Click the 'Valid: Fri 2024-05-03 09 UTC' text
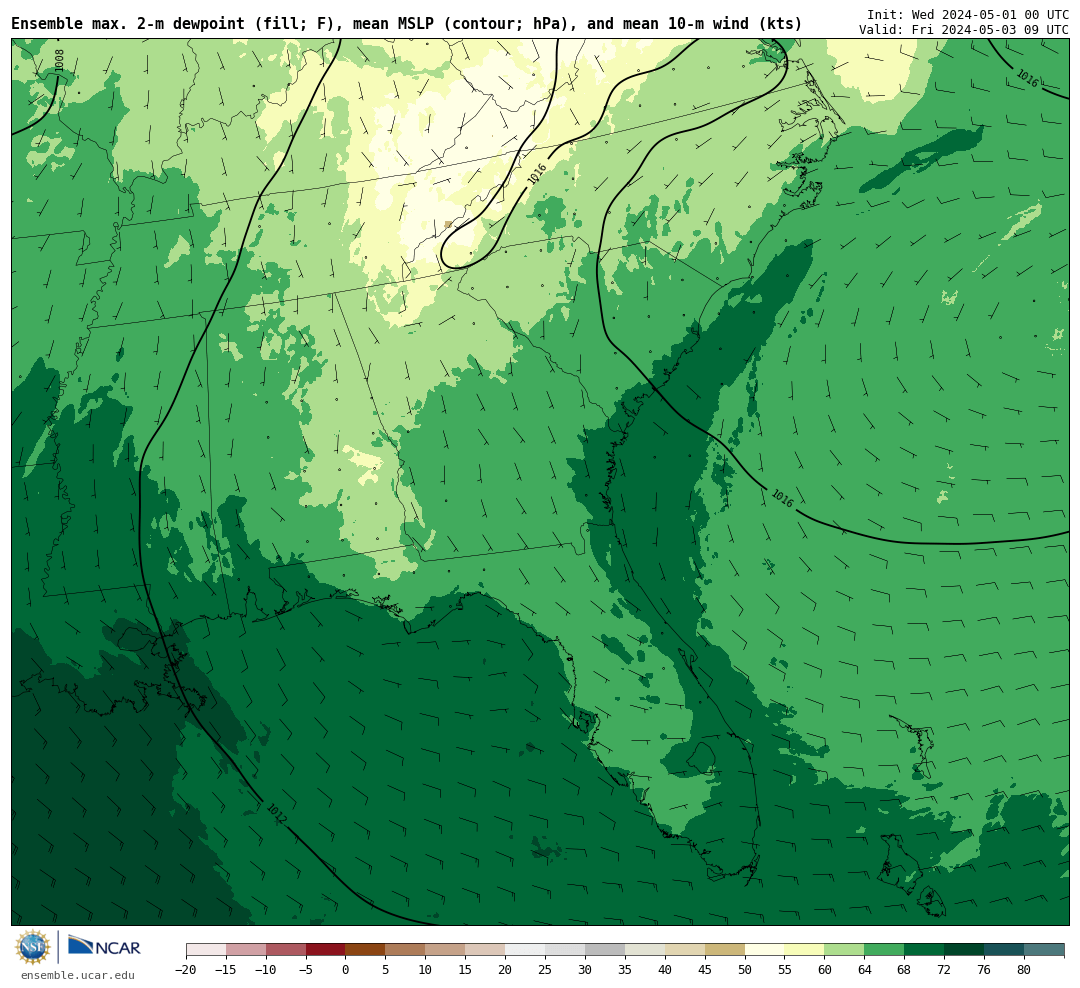The height and width of the screenshot is (988, 1080). 964,30
